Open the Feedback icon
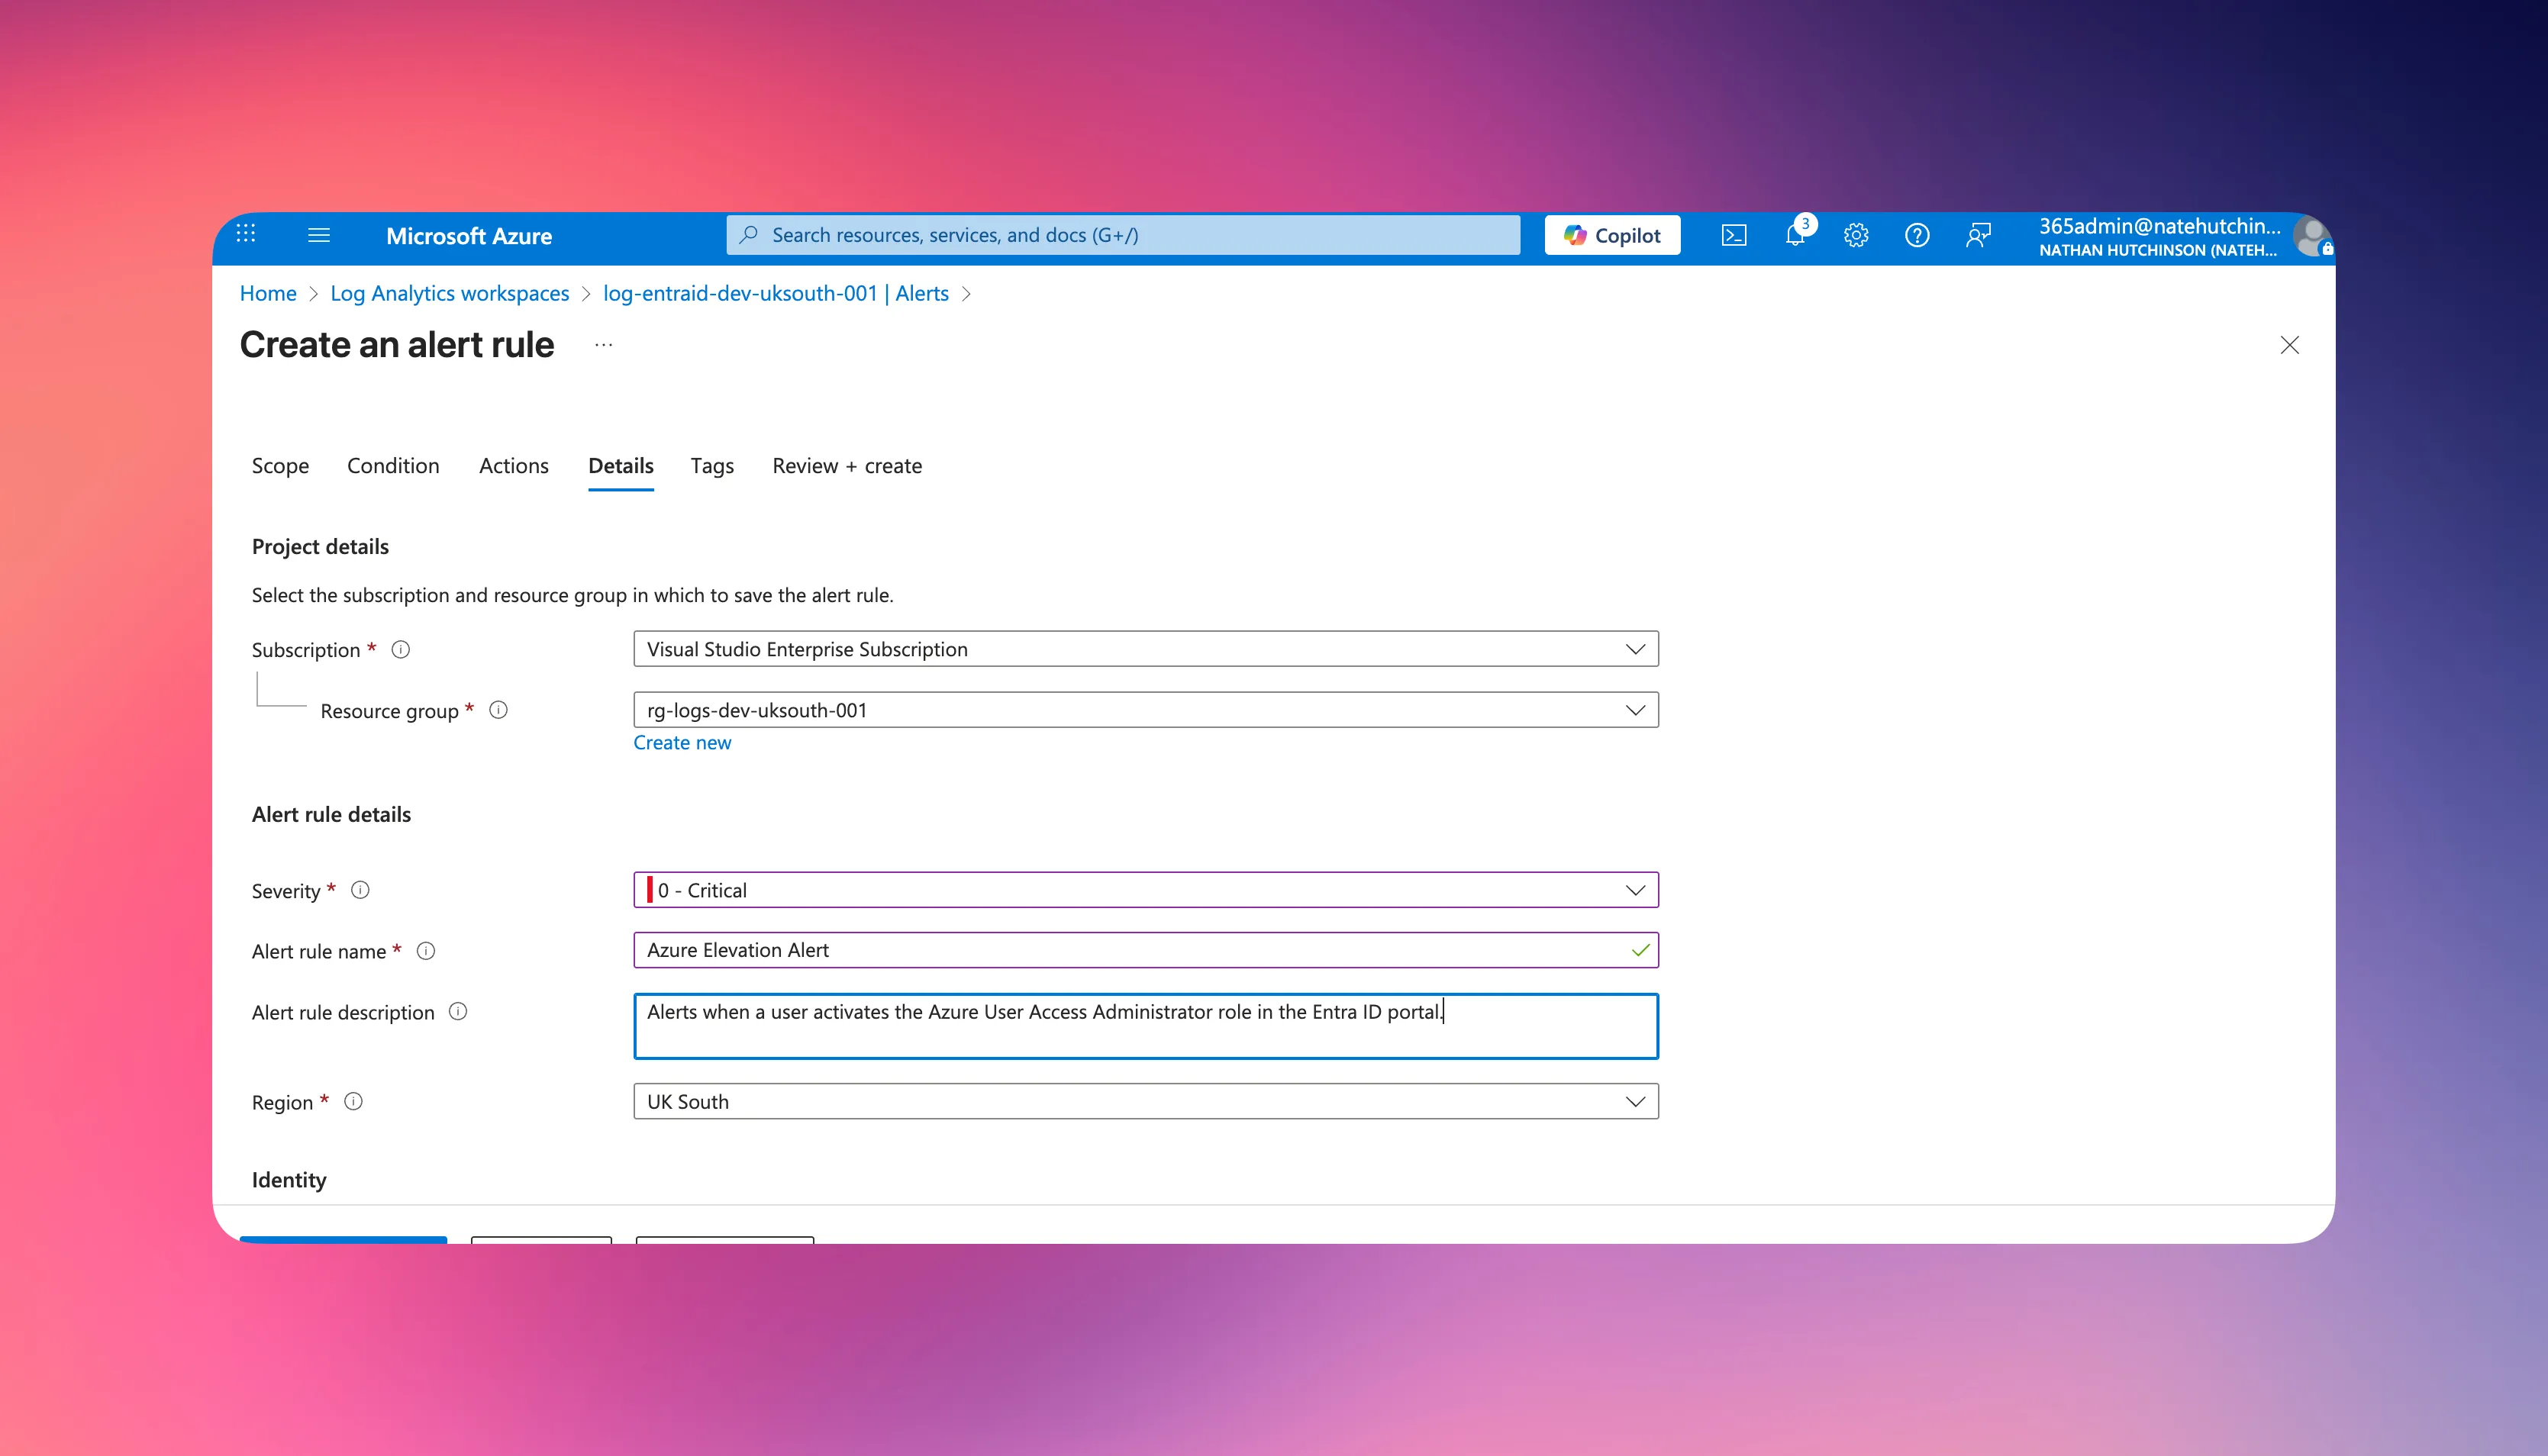Viewport: 2548px width, 1456px height. [x=1978, y=235]
